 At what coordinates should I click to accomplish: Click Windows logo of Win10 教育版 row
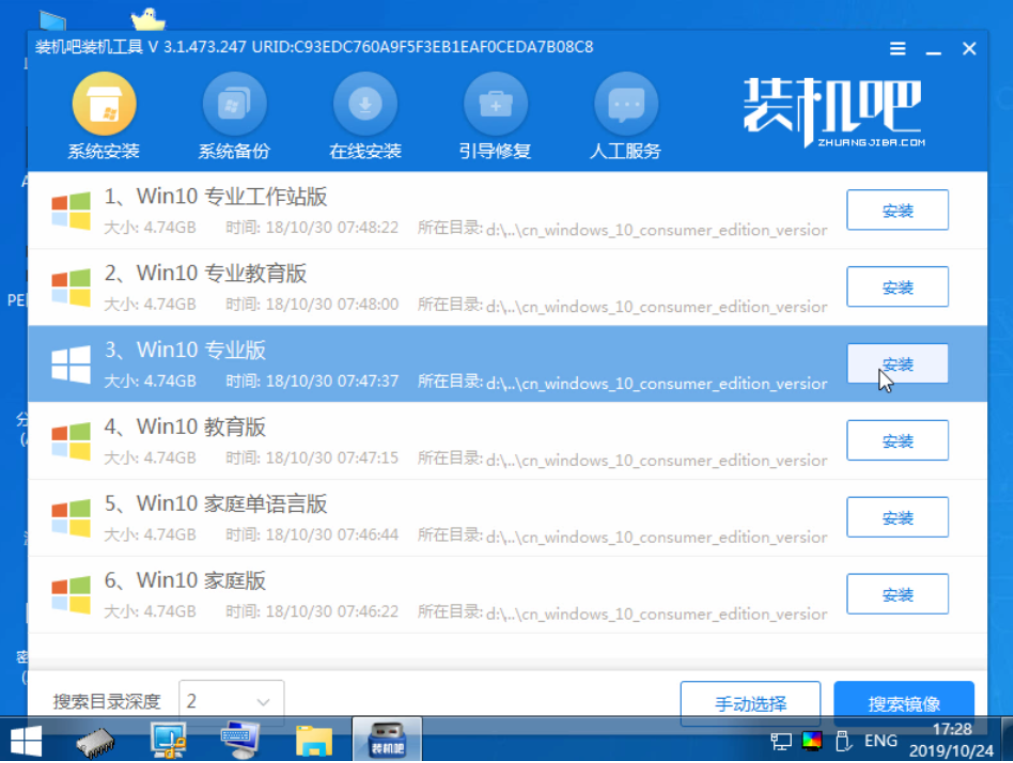tap(71, 441)
